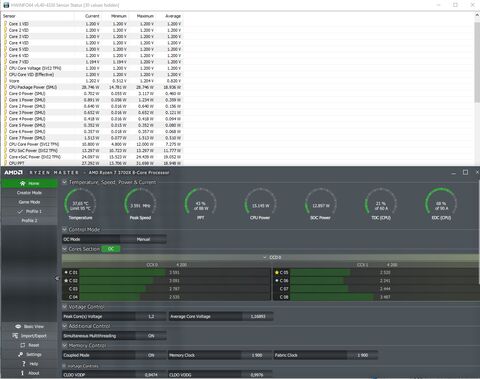This screenshot has height=379, width=480.
Task: Click the Average Core Voltage value
Action: pyautogui.click(x=258, y=316)
